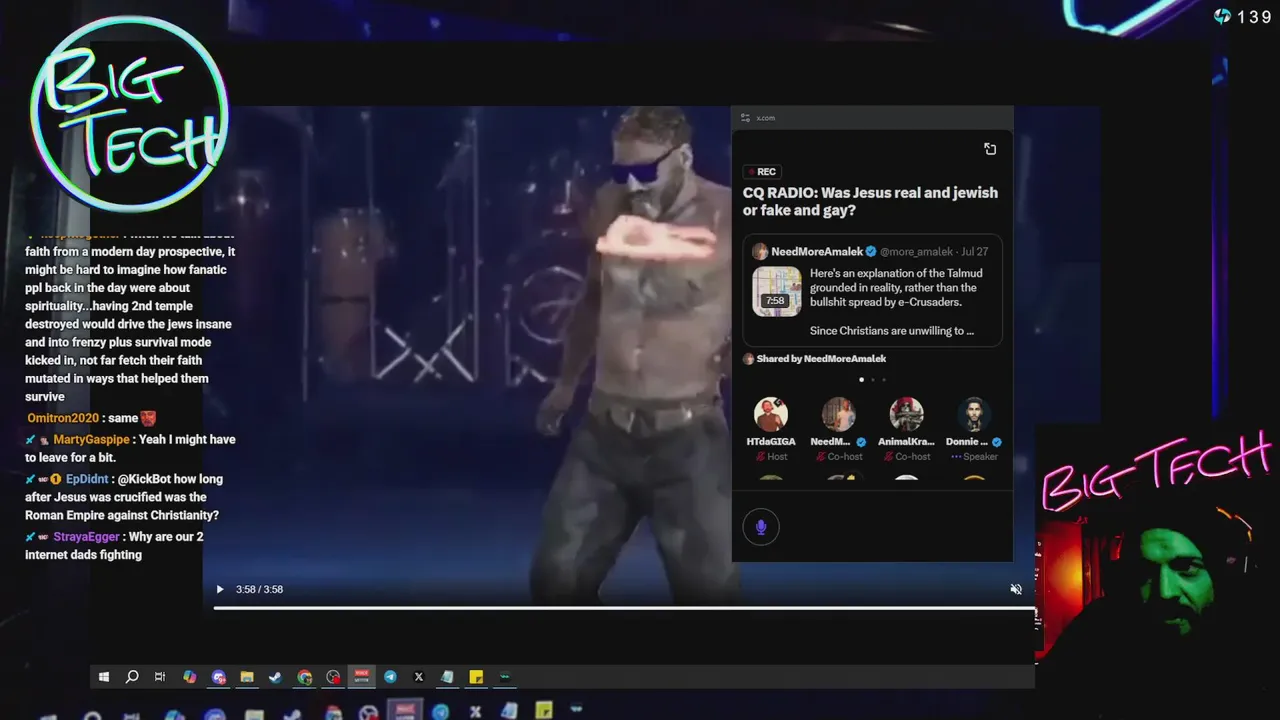Click Donnie speaker avatar
The height and width of the screenshot is (720, 1280).
click(x=974, y=414)
